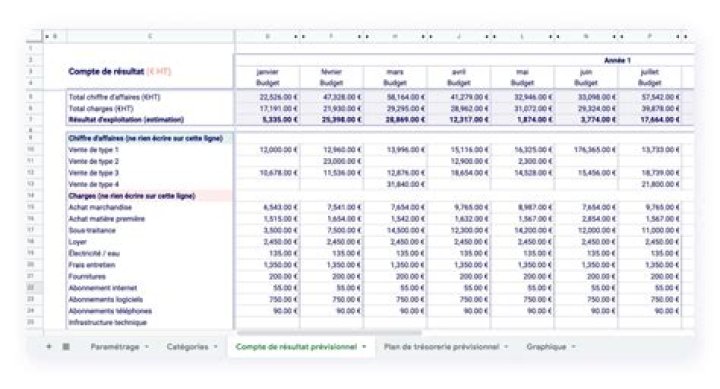Screen dimensions: 720x389
Task: Select the 'avril' month header cell
Action: tap(459, 72)
